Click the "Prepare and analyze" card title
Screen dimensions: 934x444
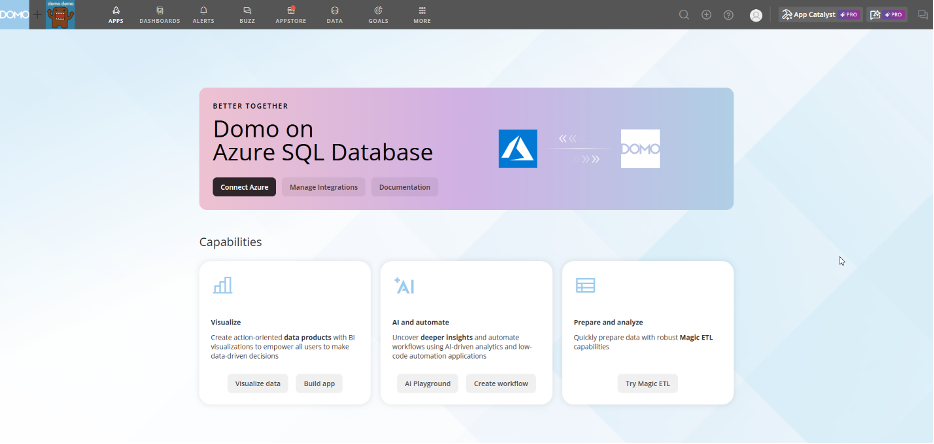(608, 322)
